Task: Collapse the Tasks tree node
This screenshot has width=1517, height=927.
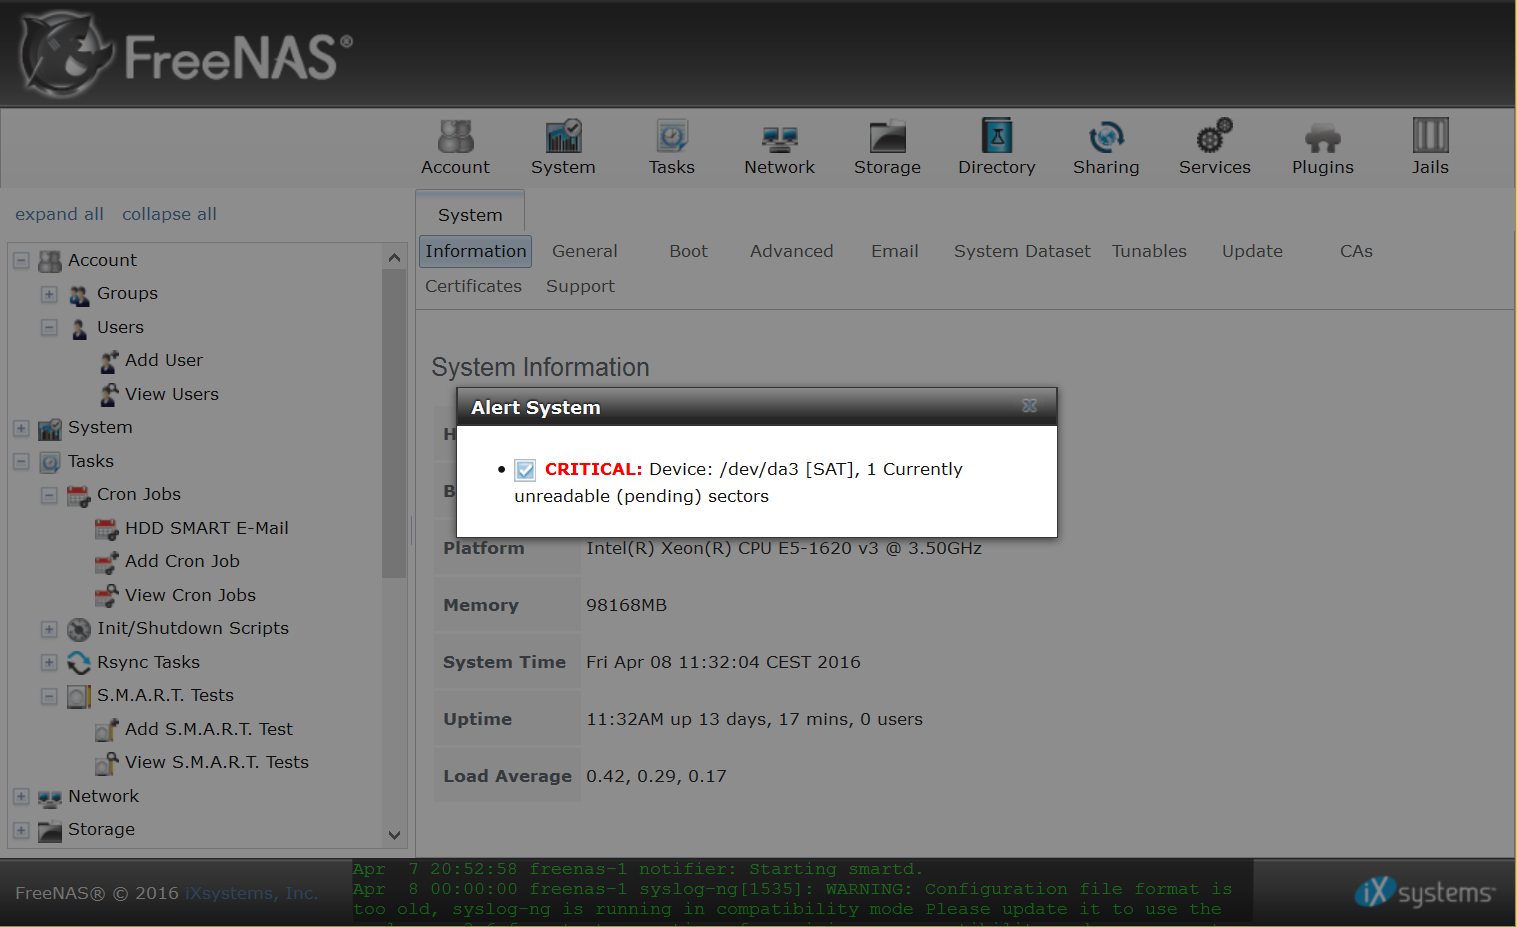Action: [21, 462]
